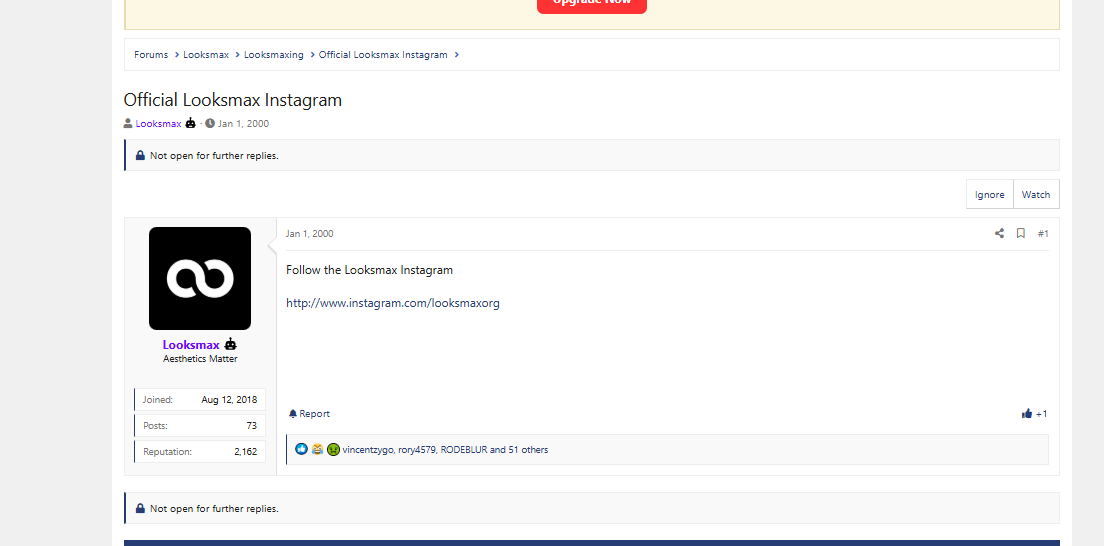Click the red Upgrade Now button
This screenshot has width=1104, height=546.
tap(591, 4)
